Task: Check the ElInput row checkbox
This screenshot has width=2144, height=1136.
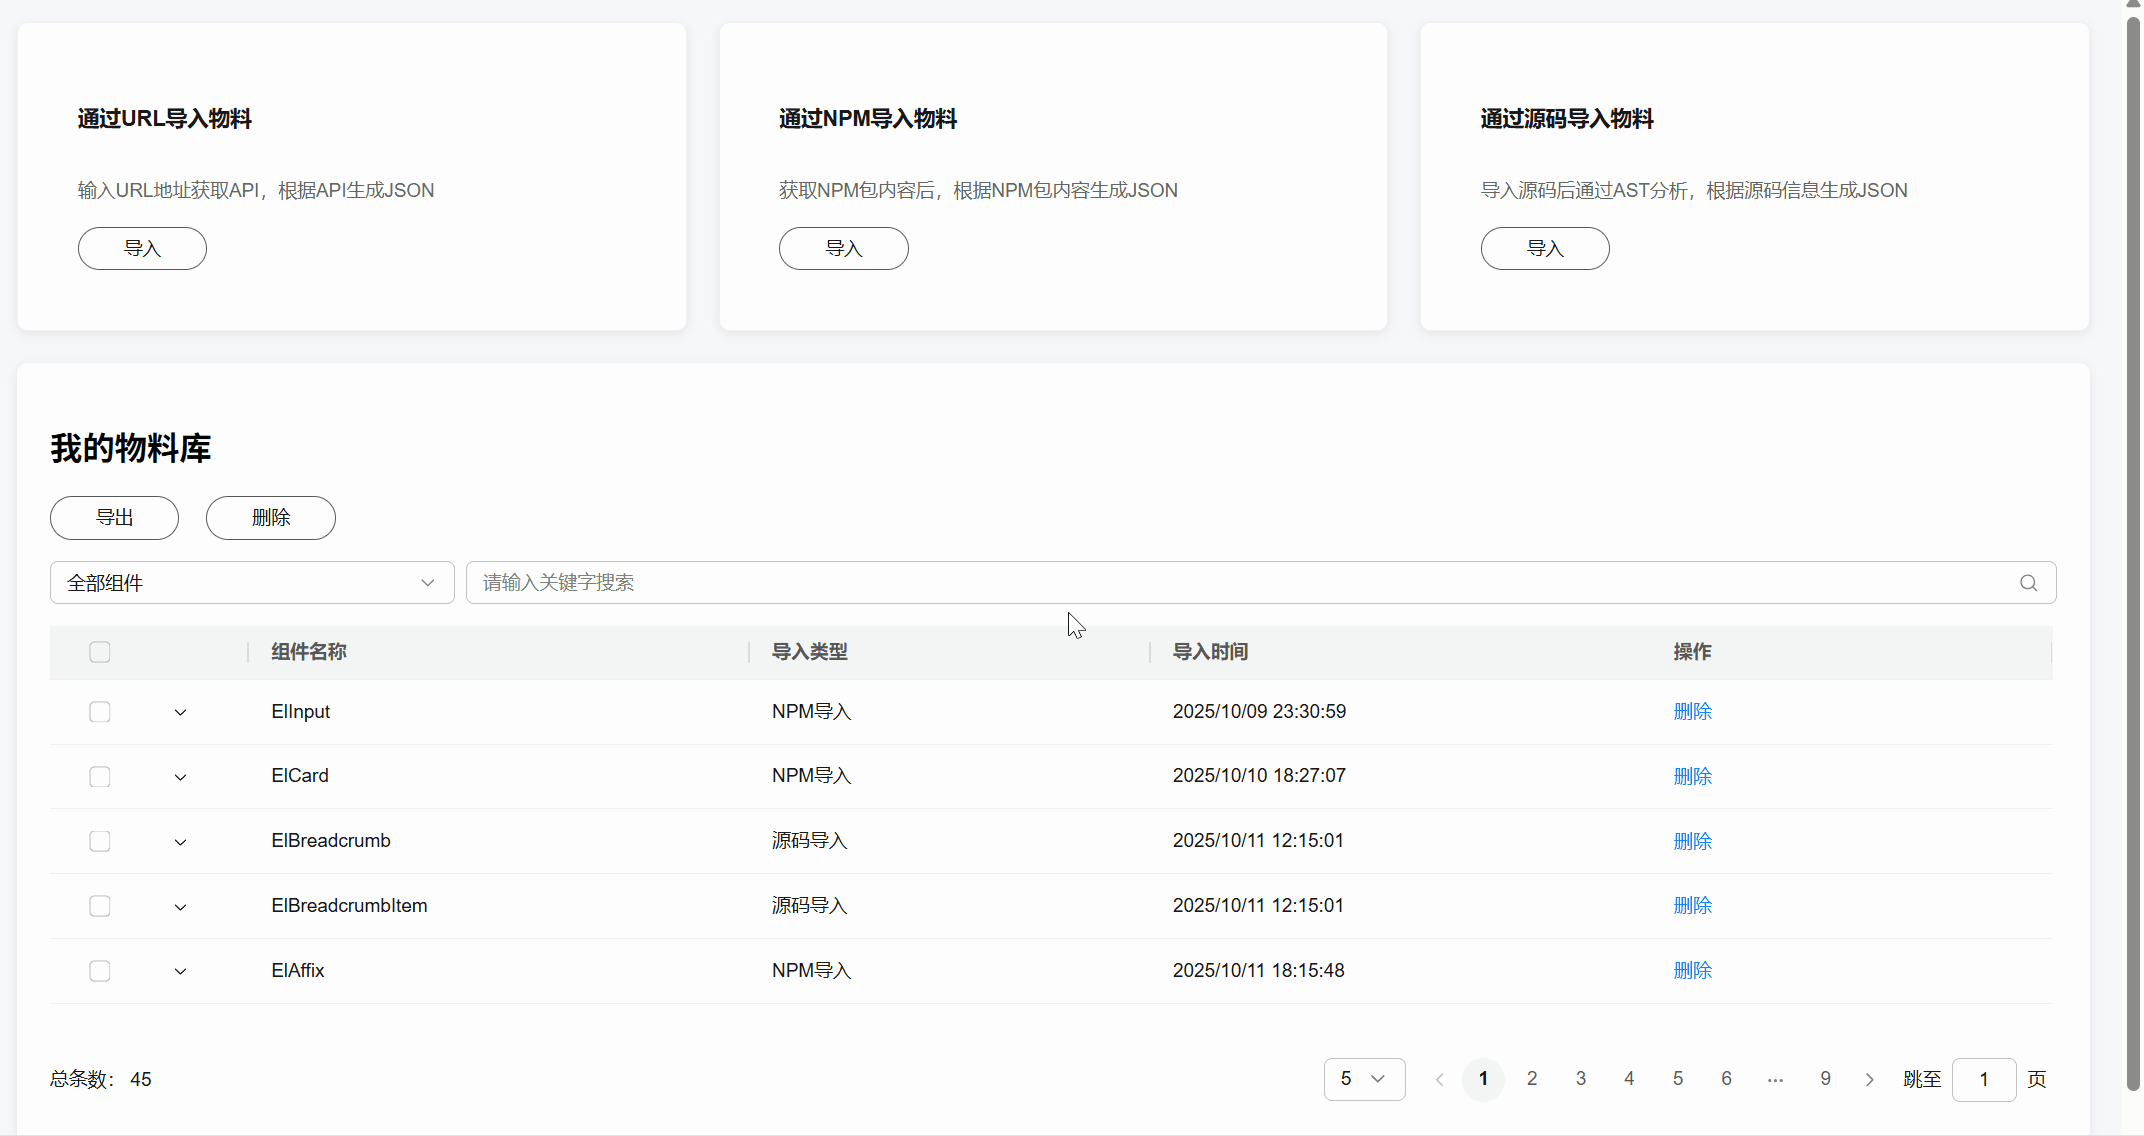Action: pos(100,712)
